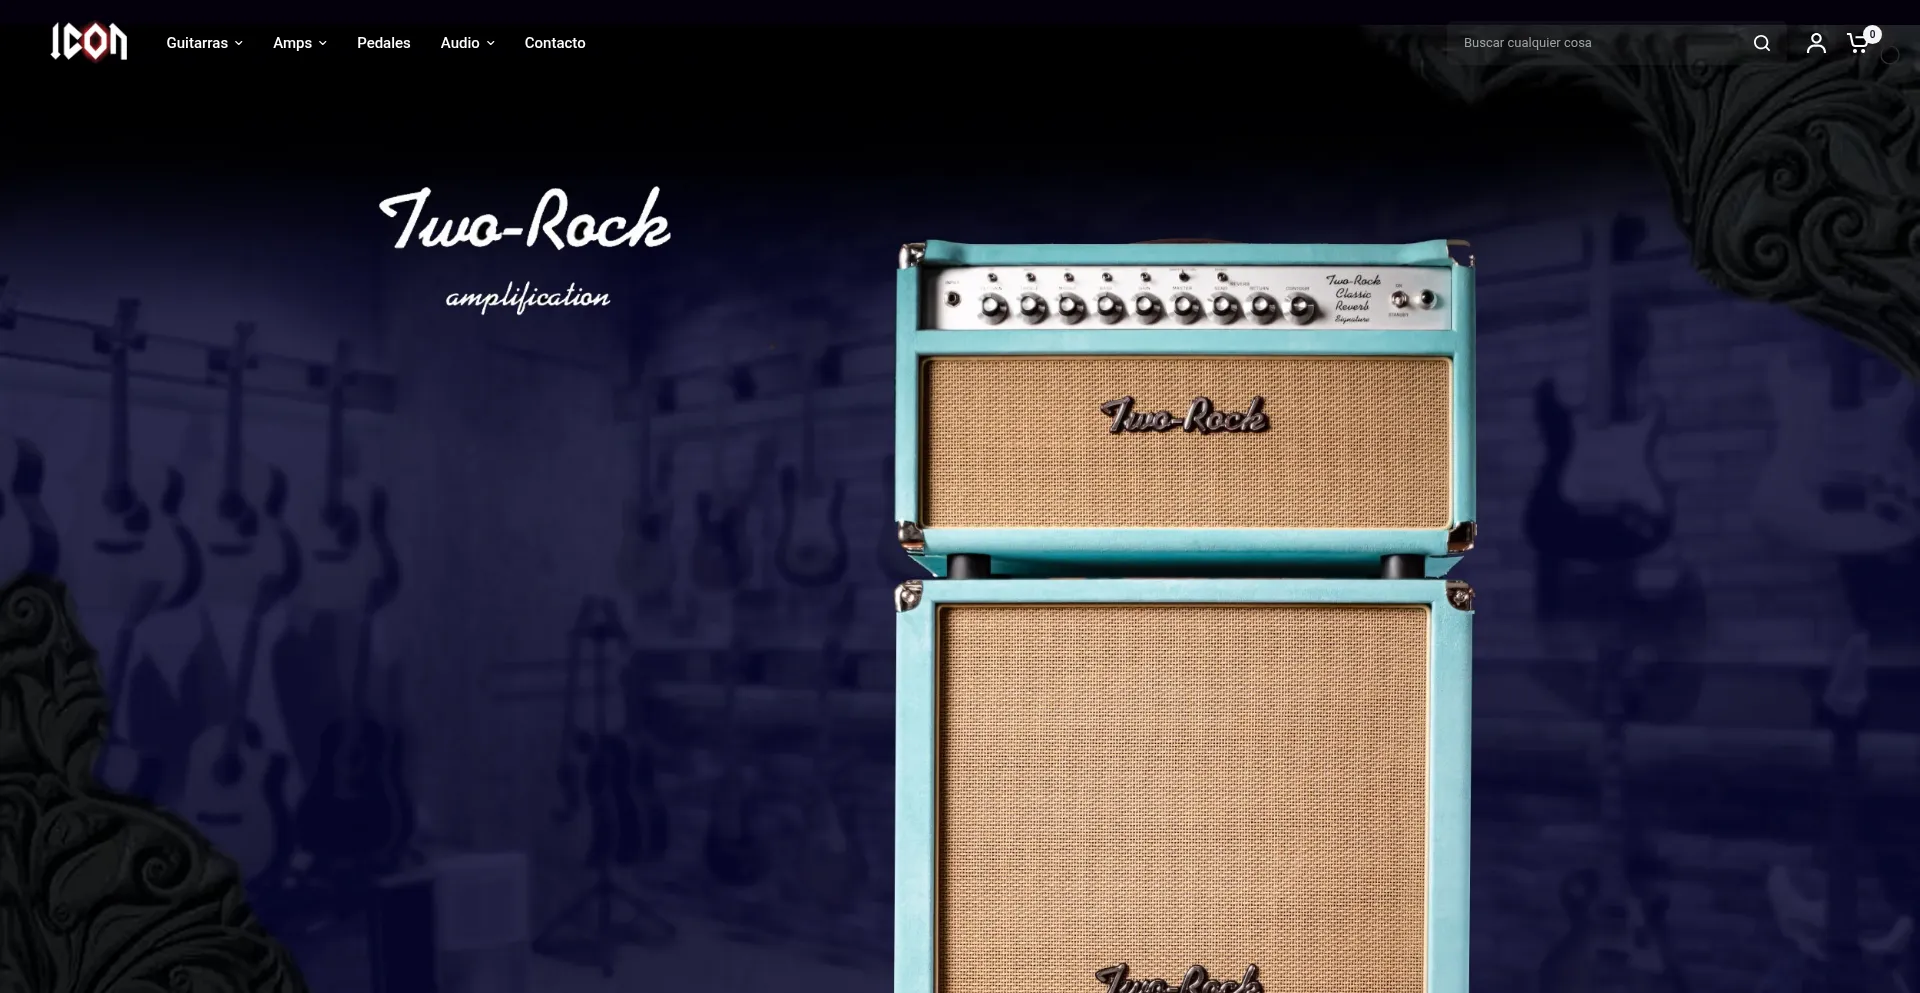Click the ICON store logo

point(89,43)
